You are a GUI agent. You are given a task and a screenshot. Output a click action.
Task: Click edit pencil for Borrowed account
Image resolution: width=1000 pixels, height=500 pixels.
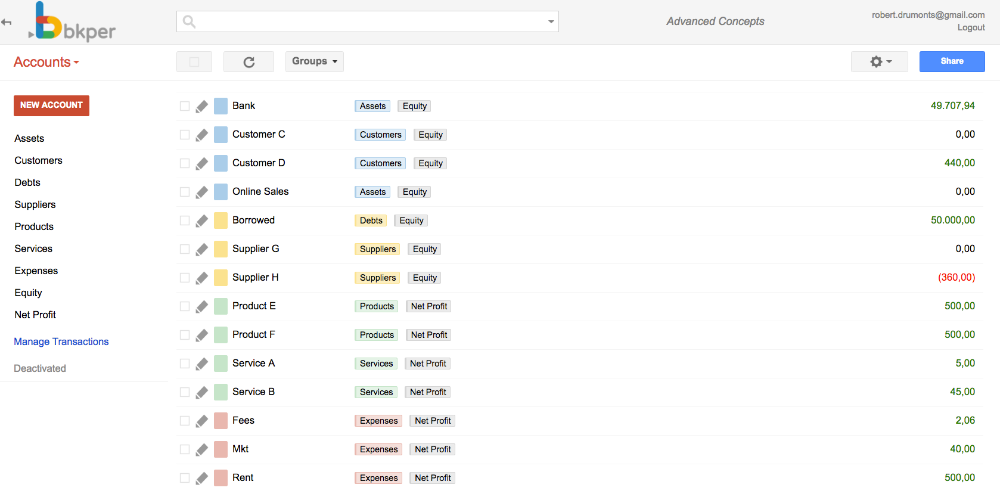coord(202,220)
